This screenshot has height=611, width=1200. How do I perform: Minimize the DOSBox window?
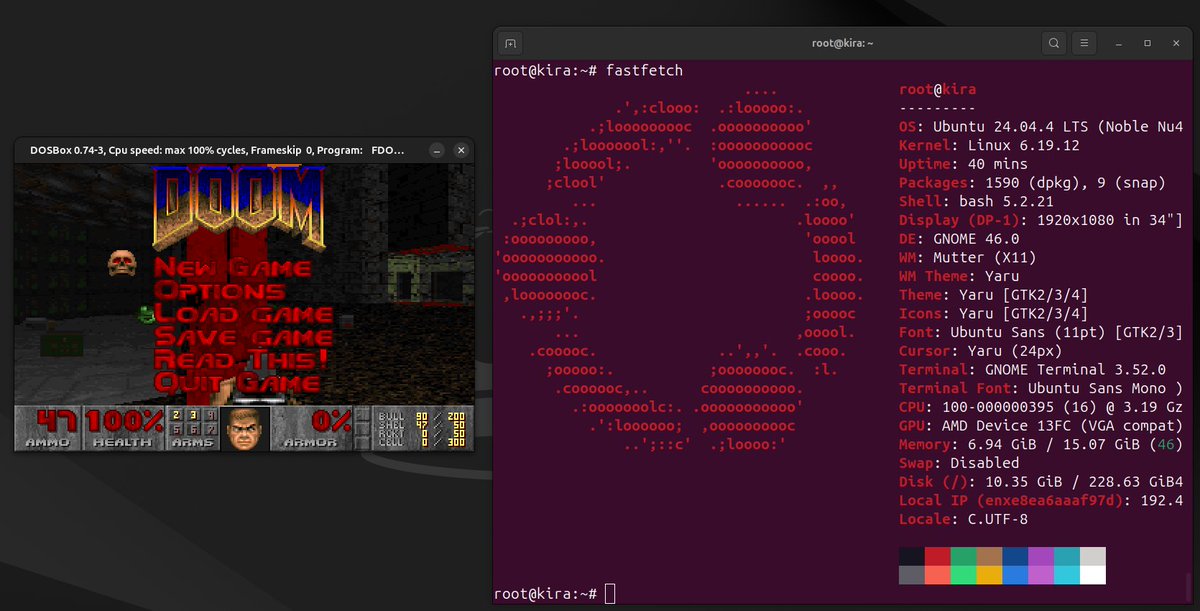[x=437, y=150]
